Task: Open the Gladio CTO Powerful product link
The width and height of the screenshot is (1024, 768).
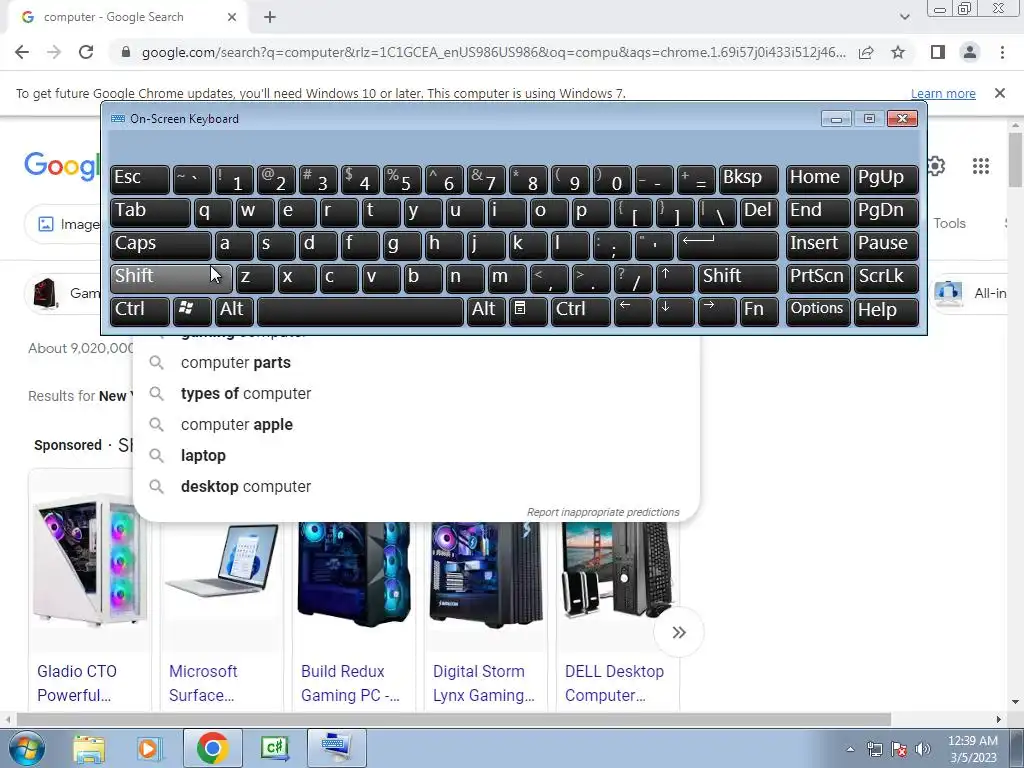Action: 76,683
